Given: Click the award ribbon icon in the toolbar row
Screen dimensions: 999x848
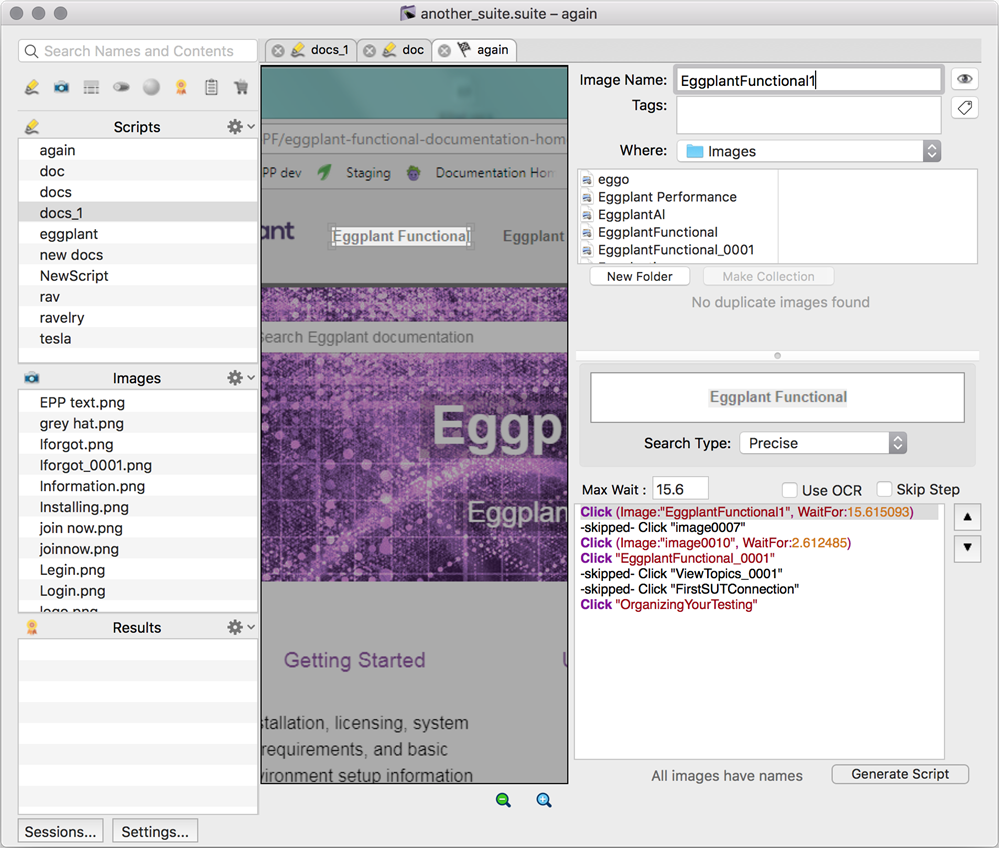Looking at the screenshot, I should click(x=182, y=87).
